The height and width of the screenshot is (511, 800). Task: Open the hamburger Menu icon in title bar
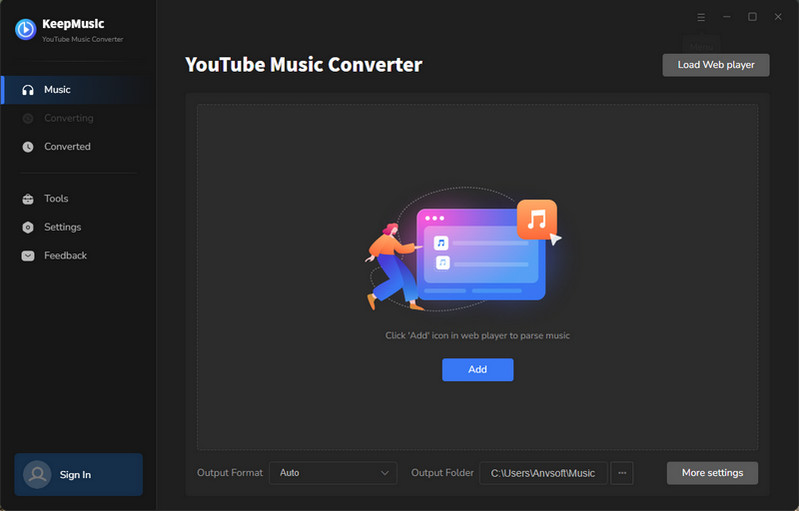coord(701,17)
